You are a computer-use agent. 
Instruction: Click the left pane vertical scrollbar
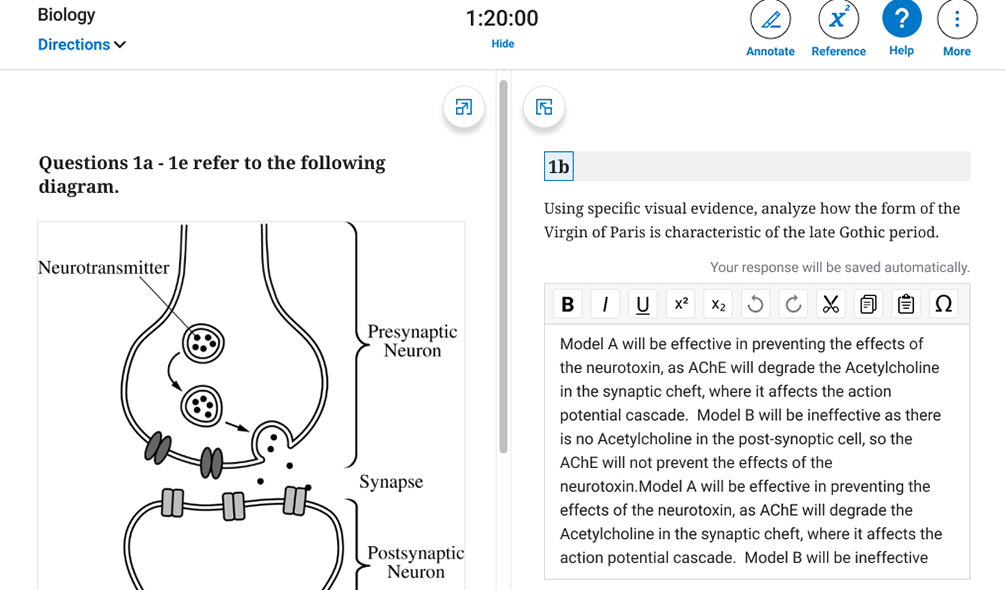click(x=504, y=266)
